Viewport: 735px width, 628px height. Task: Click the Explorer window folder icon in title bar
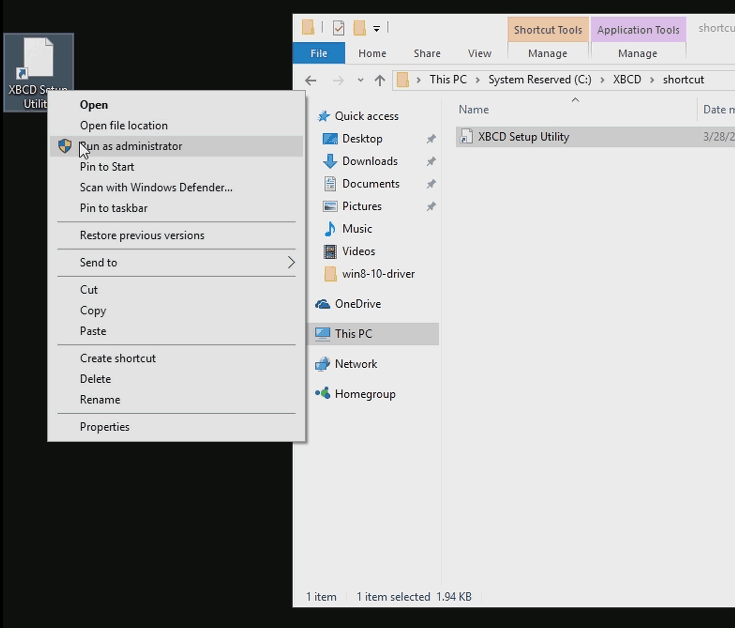click(x=308, y=27)
